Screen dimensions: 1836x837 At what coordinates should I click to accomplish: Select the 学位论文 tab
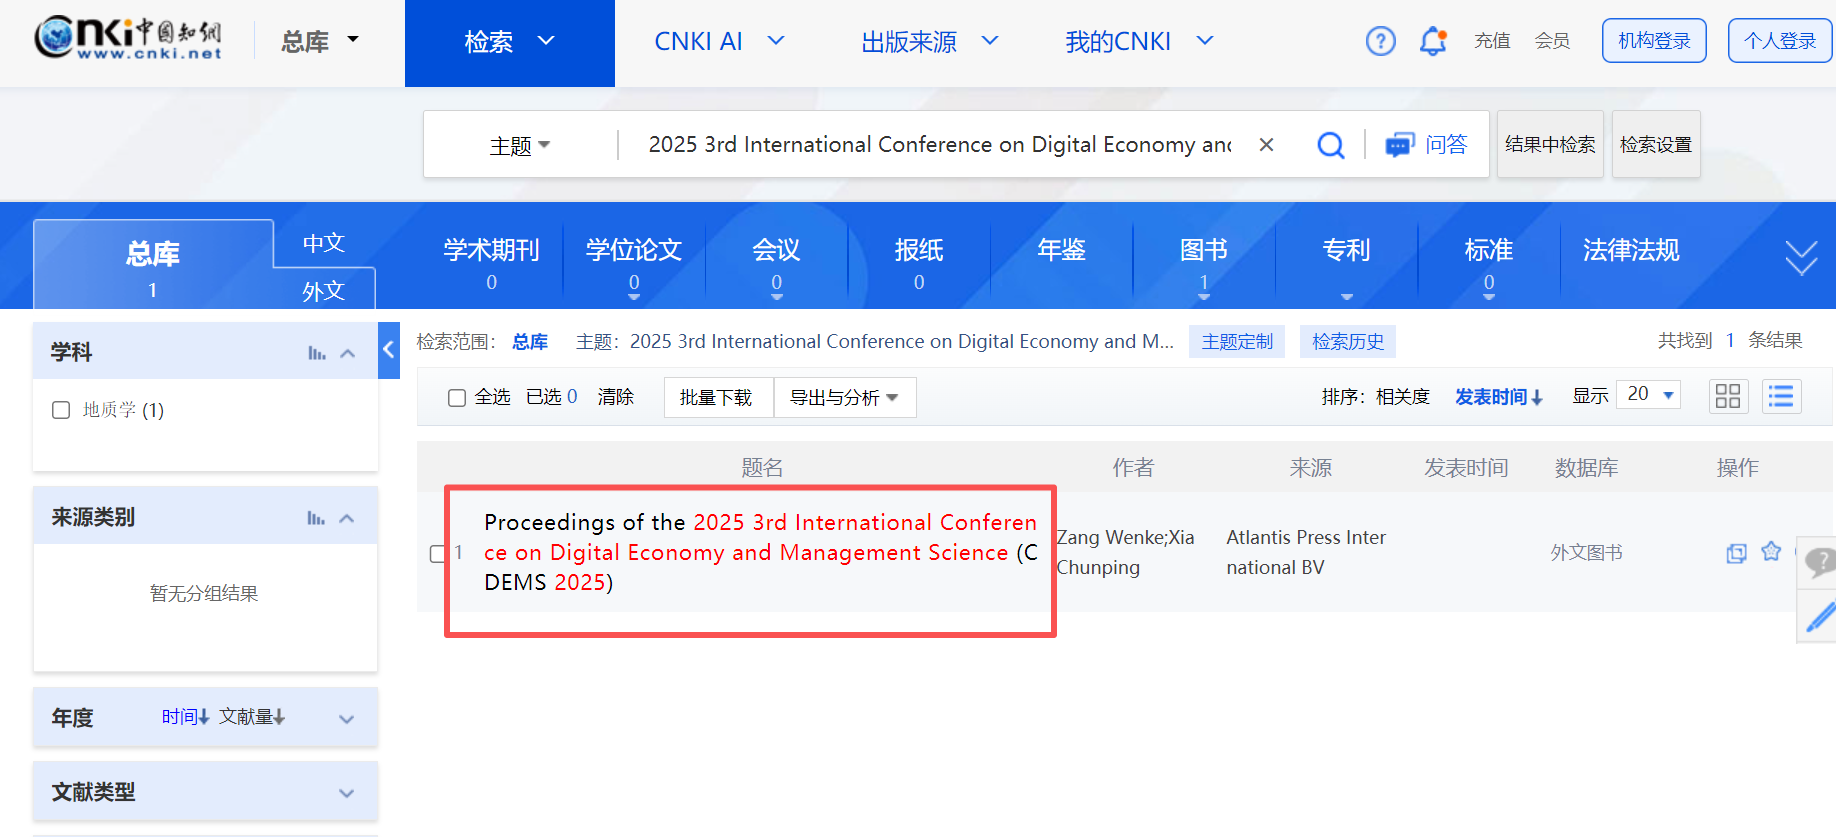click(x=634, y=263)
